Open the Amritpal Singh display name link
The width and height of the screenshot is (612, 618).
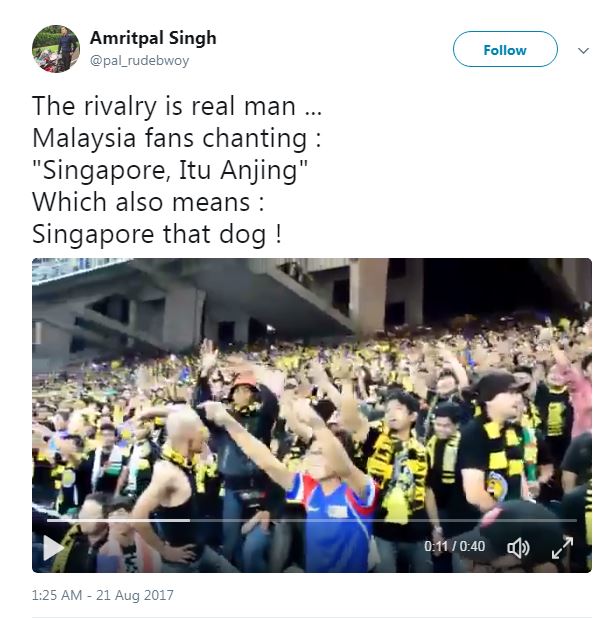coord(153,38)
